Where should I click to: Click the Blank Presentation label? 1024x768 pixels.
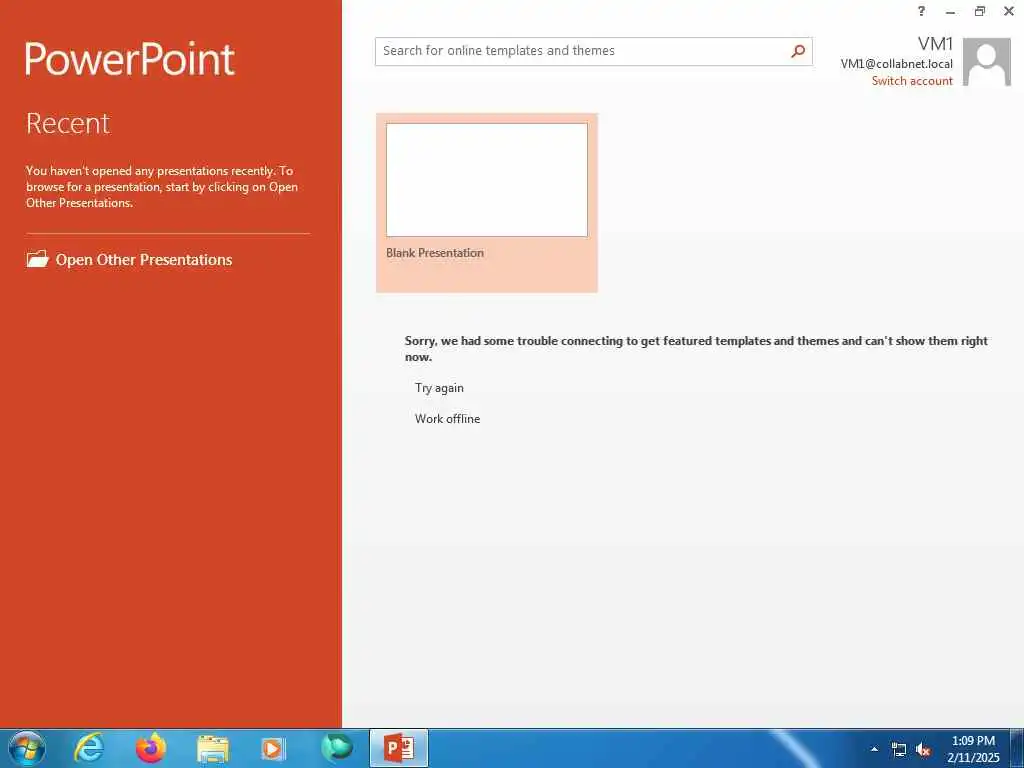coord(435,253)
